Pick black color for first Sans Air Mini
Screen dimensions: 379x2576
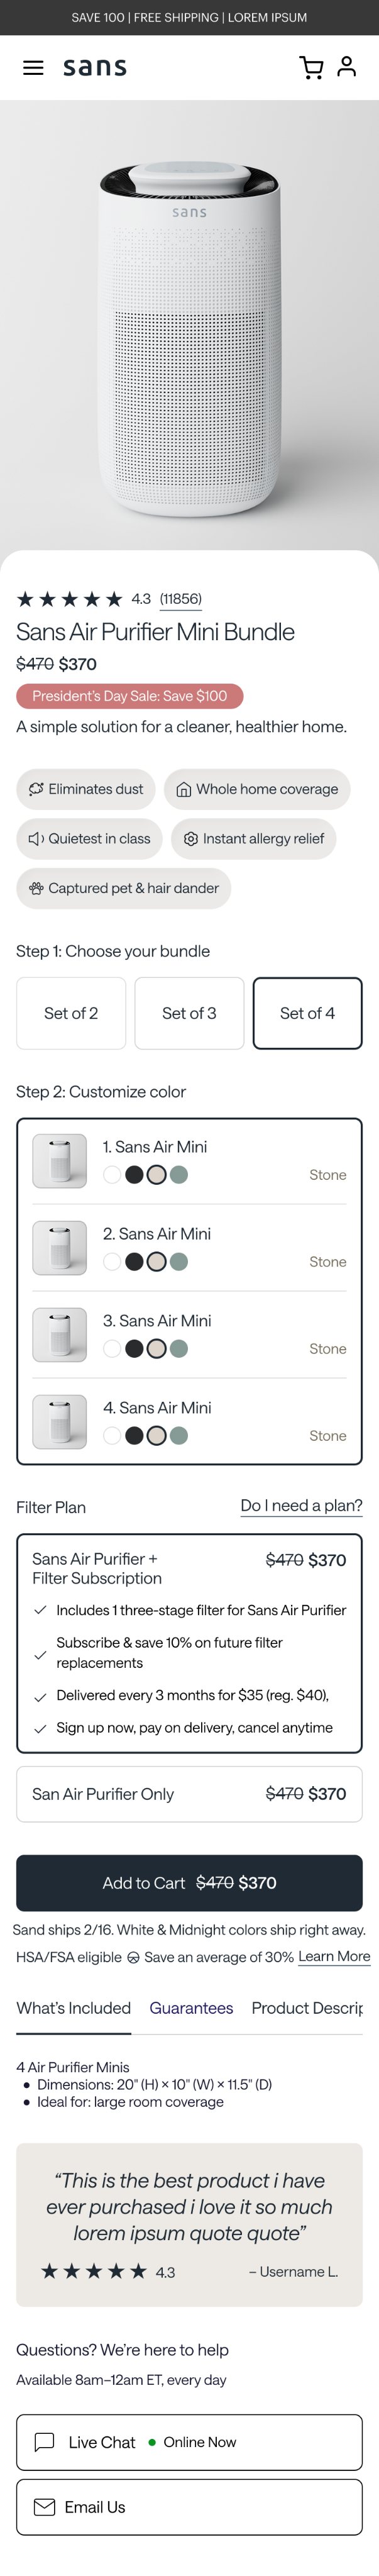click(134, 1175)
